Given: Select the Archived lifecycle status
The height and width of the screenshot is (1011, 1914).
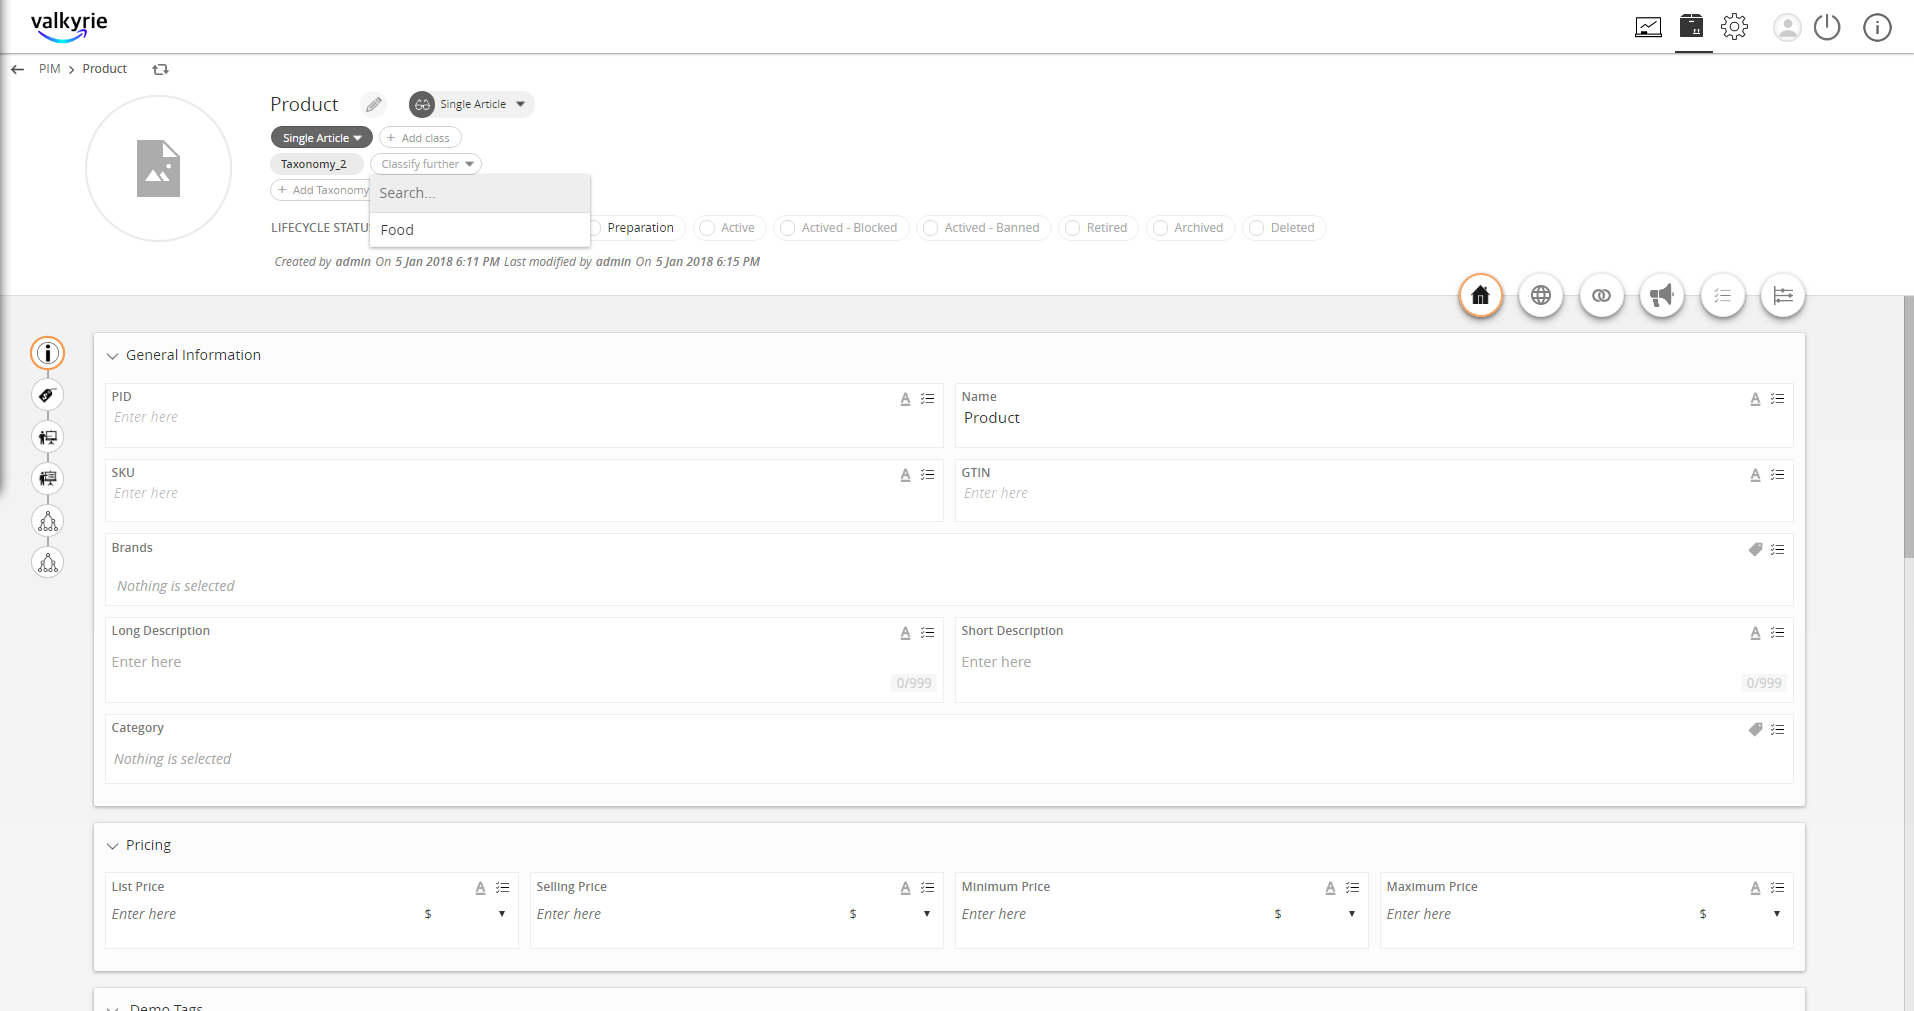Looking at the screenshot, I should point(1191,228).
